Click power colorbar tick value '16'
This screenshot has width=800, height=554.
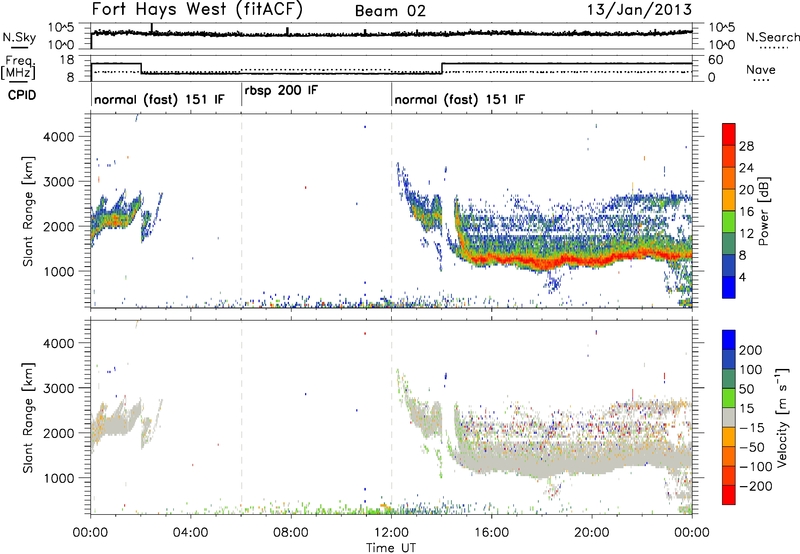[x=746, y=212]
